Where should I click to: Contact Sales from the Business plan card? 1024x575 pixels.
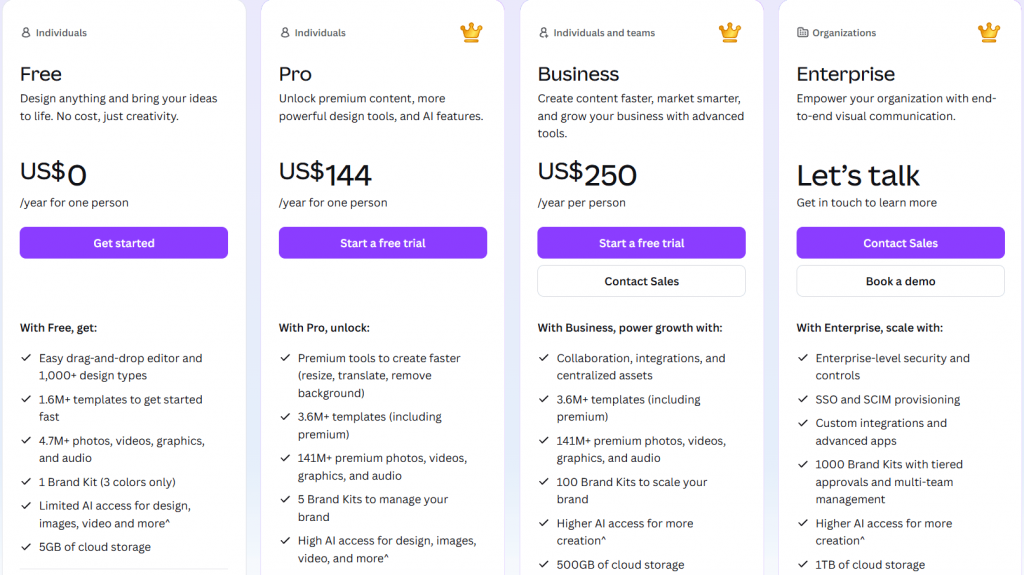click(641, 281)
